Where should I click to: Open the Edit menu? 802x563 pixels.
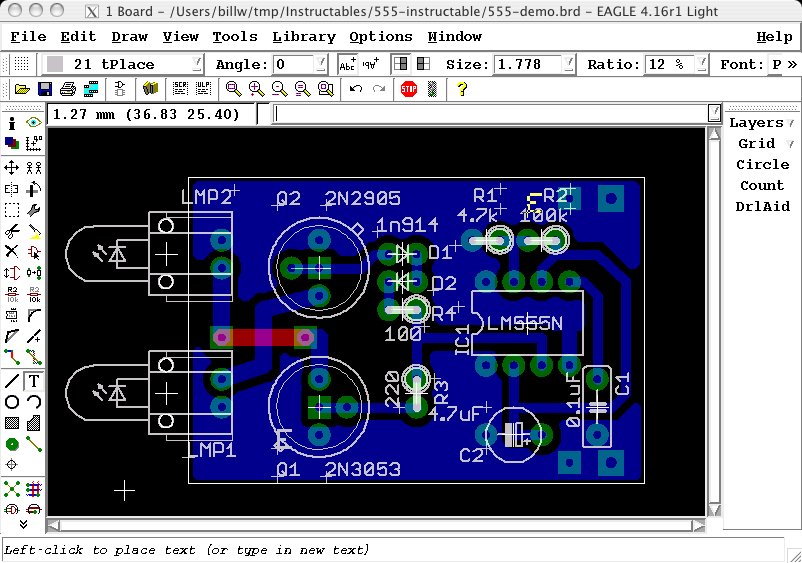78,37
